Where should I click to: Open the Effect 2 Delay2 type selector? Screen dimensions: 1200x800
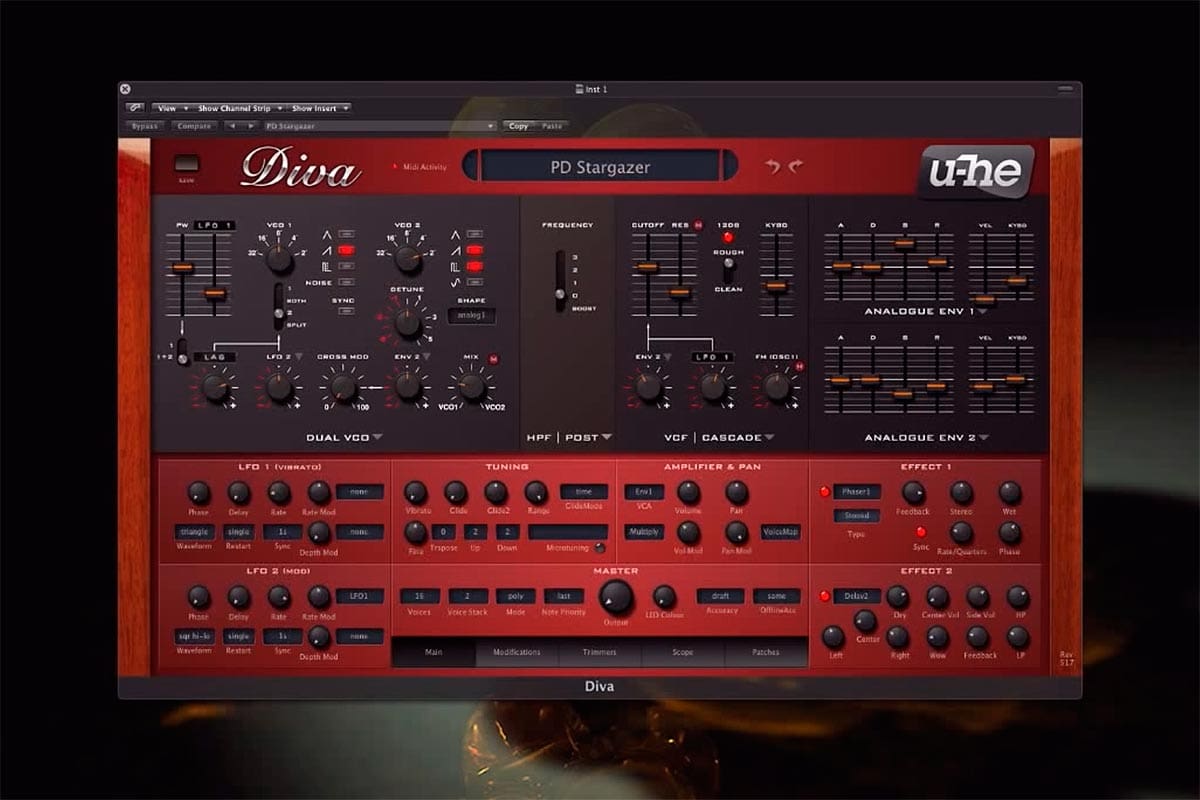point(857,597)
